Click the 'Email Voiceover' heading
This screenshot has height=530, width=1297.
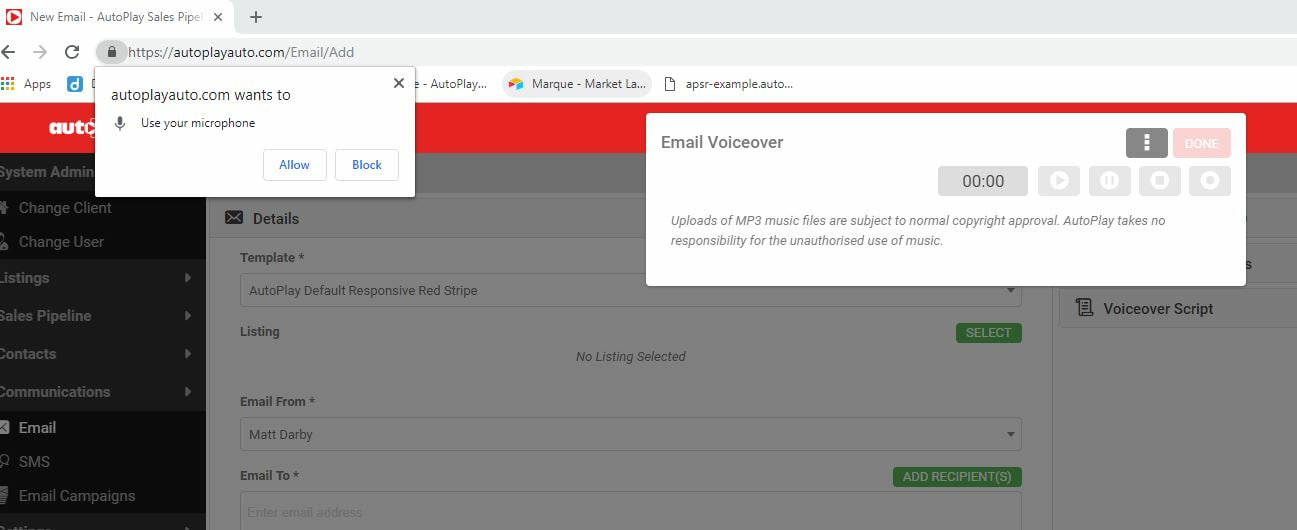pyautogui.click(x=722, y=142)
